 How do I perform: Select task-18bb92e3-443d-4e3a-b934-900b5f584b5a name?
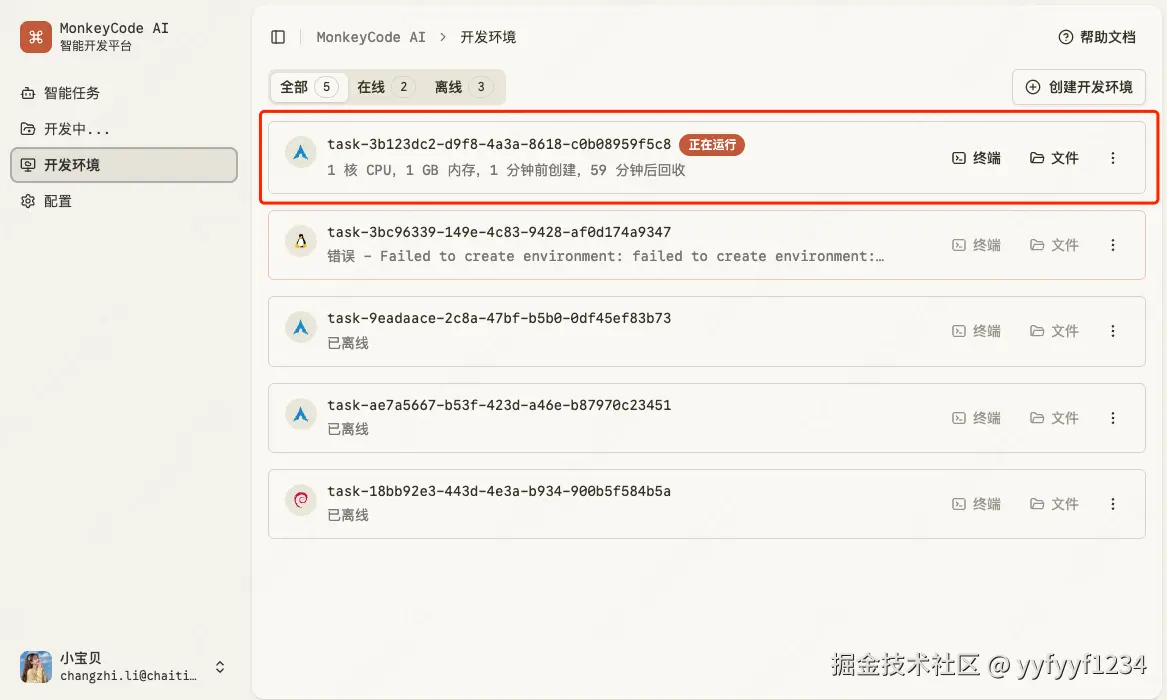tap(499, 491)
